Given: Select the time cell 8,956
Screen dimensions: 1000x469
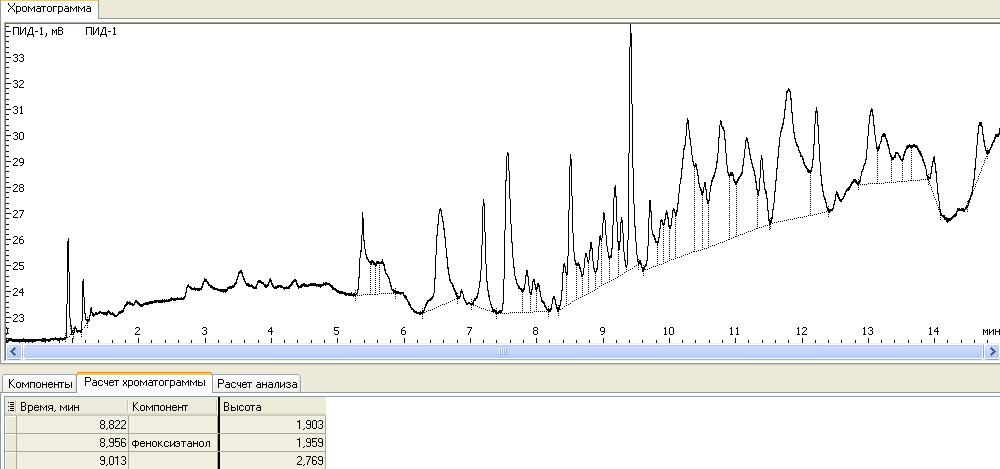Looking at the screenshot, I should [70, 443].
